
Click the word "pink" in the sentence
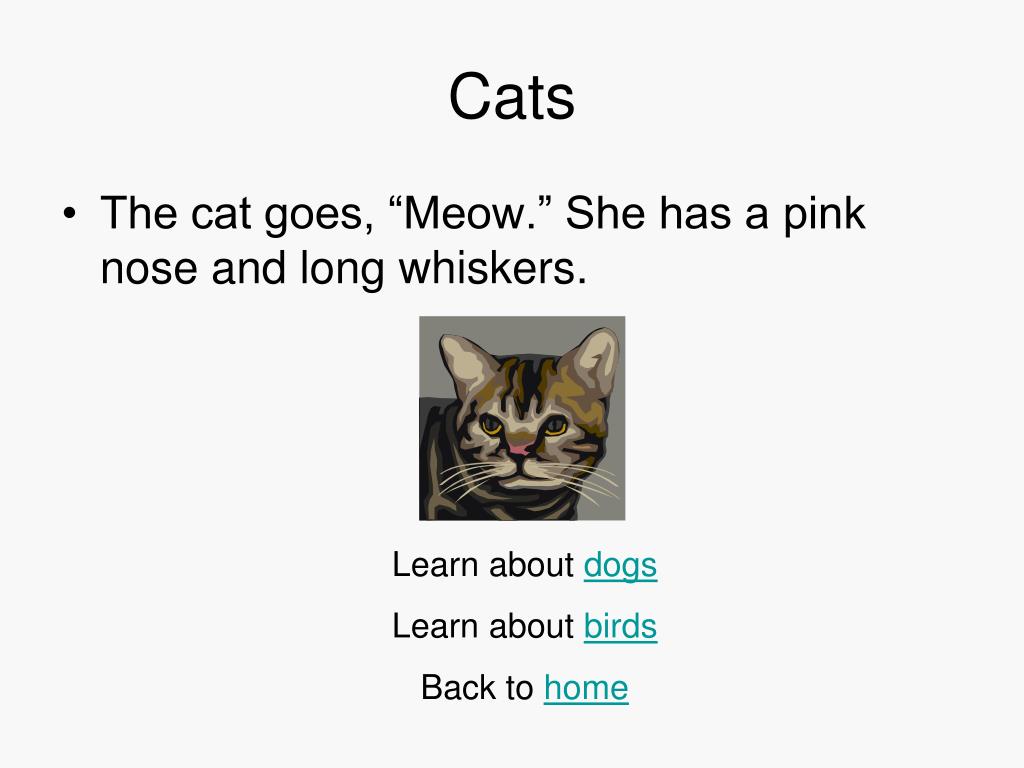(824, 216)
